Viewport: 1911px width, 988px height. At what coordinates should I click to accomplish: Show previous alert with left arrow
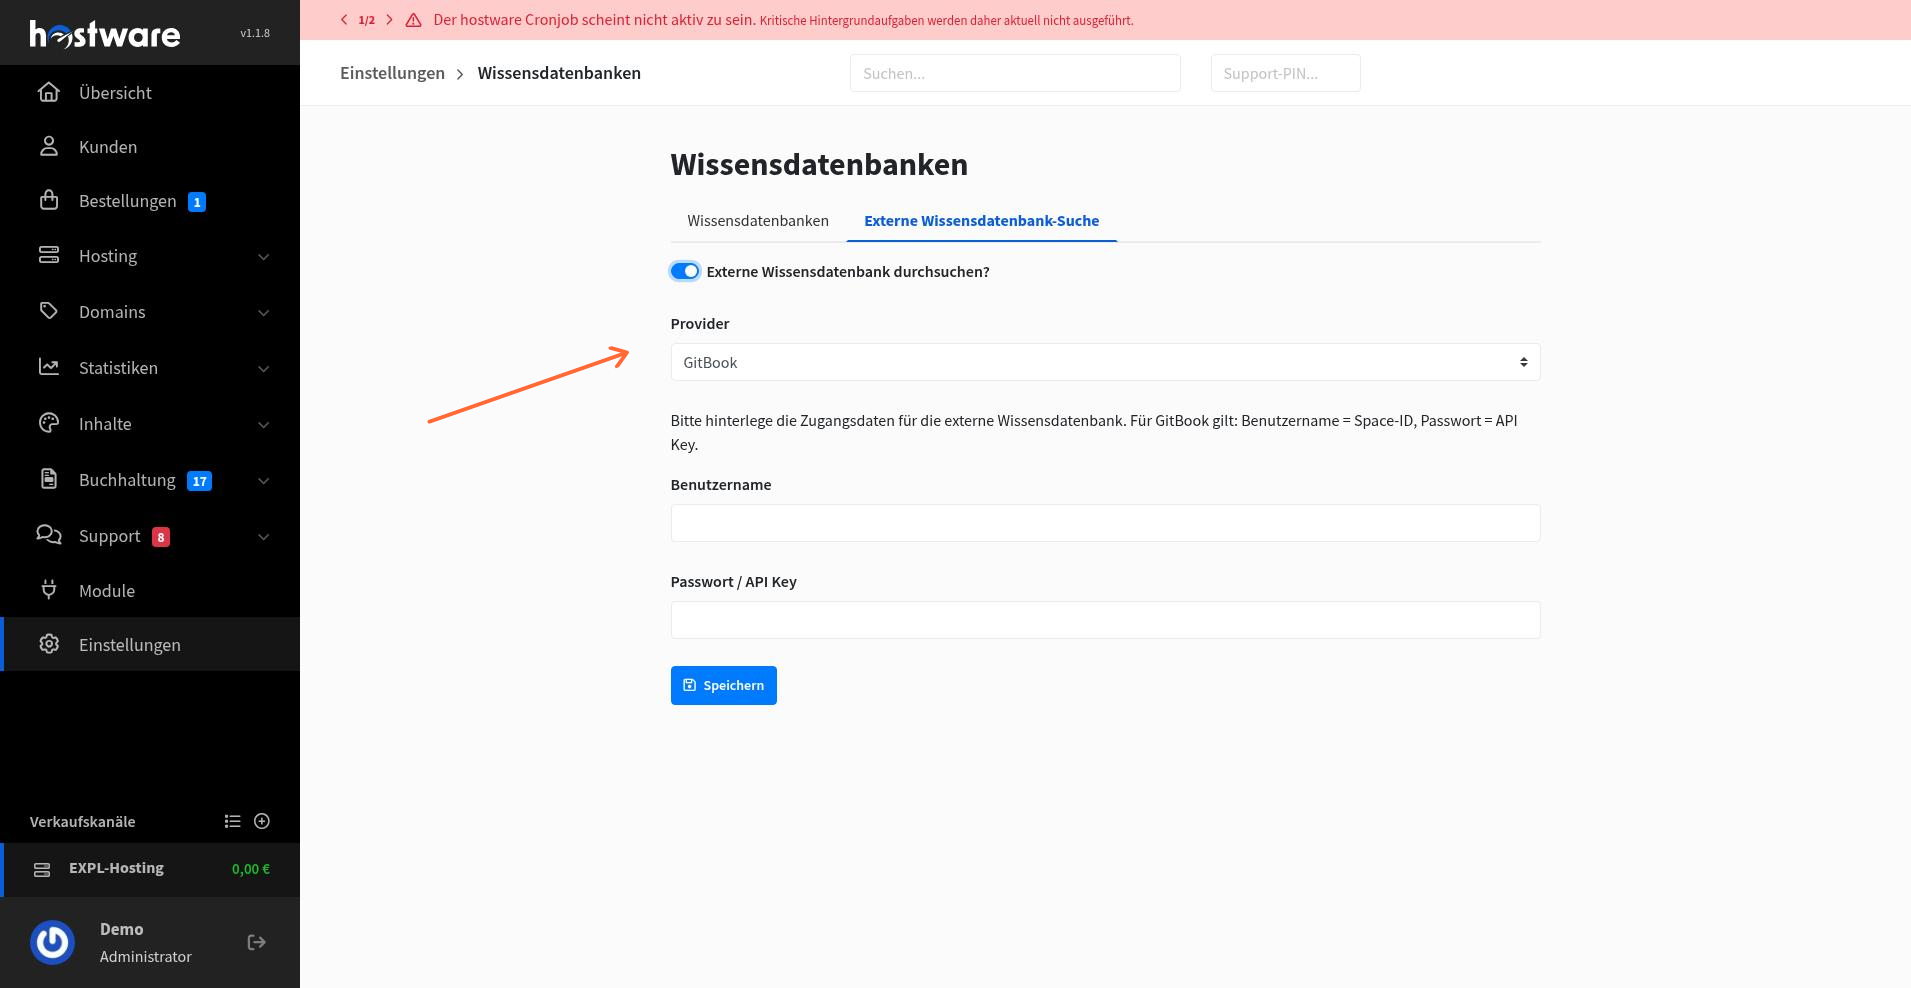[x=344, y=20]
